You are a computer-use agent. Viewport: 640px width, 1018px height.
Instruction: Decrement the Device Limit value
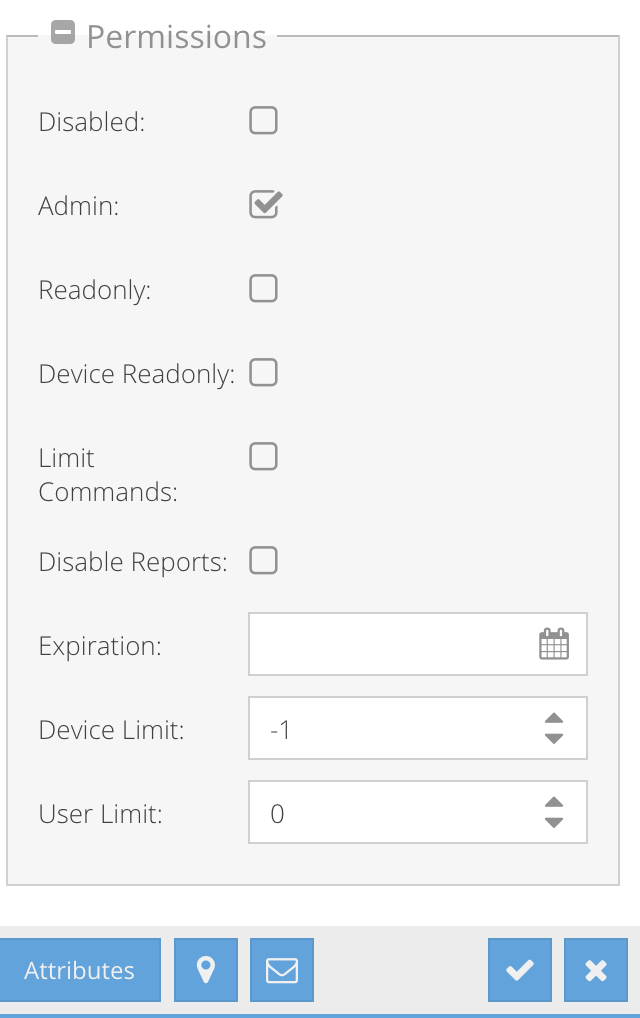553,737
